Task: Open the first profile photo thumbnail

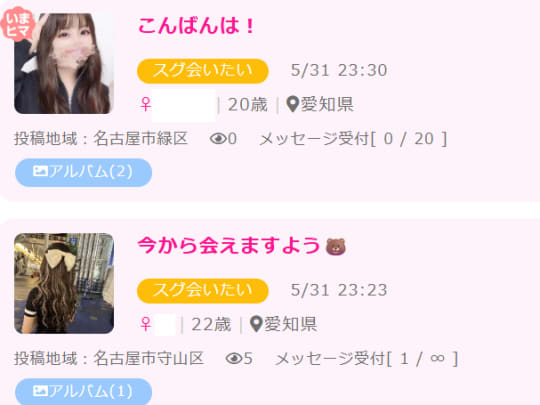Action: pos(64,63)
